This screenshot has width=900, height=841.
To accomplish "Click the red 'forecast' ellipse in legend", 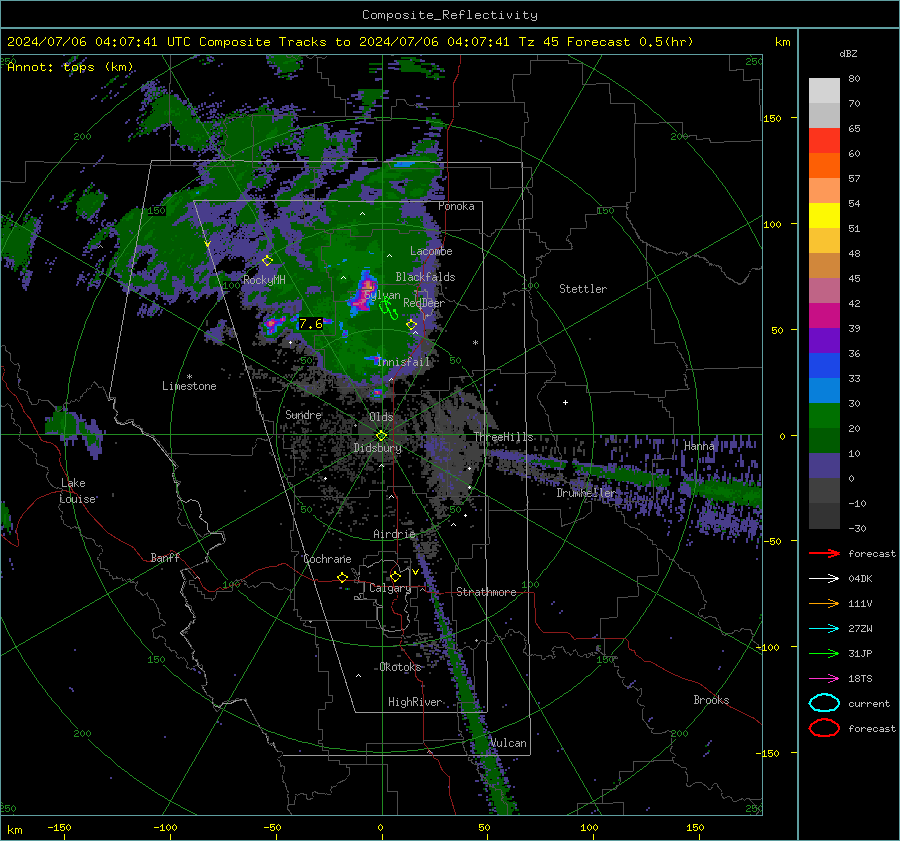I will [x=824, y=728].
